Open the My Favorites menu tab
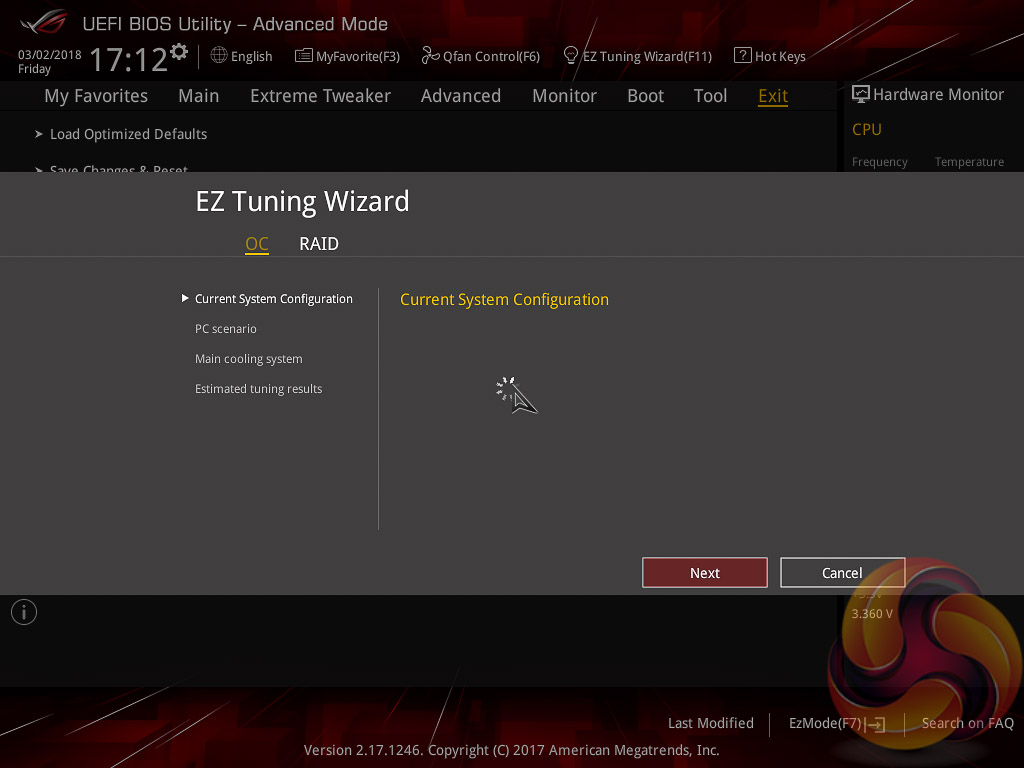This screenshot has height=768, width=1024. pos(96,96)
